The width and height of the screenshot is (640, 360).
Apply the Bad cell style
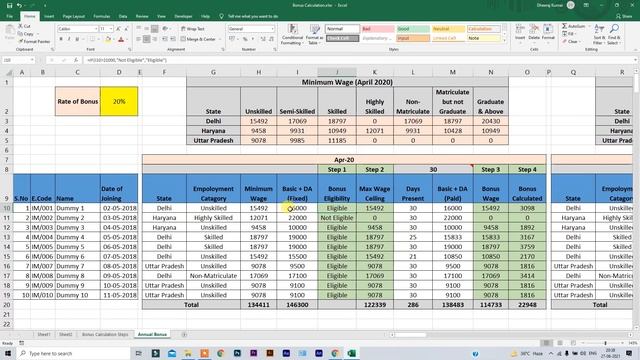(377, 29)
